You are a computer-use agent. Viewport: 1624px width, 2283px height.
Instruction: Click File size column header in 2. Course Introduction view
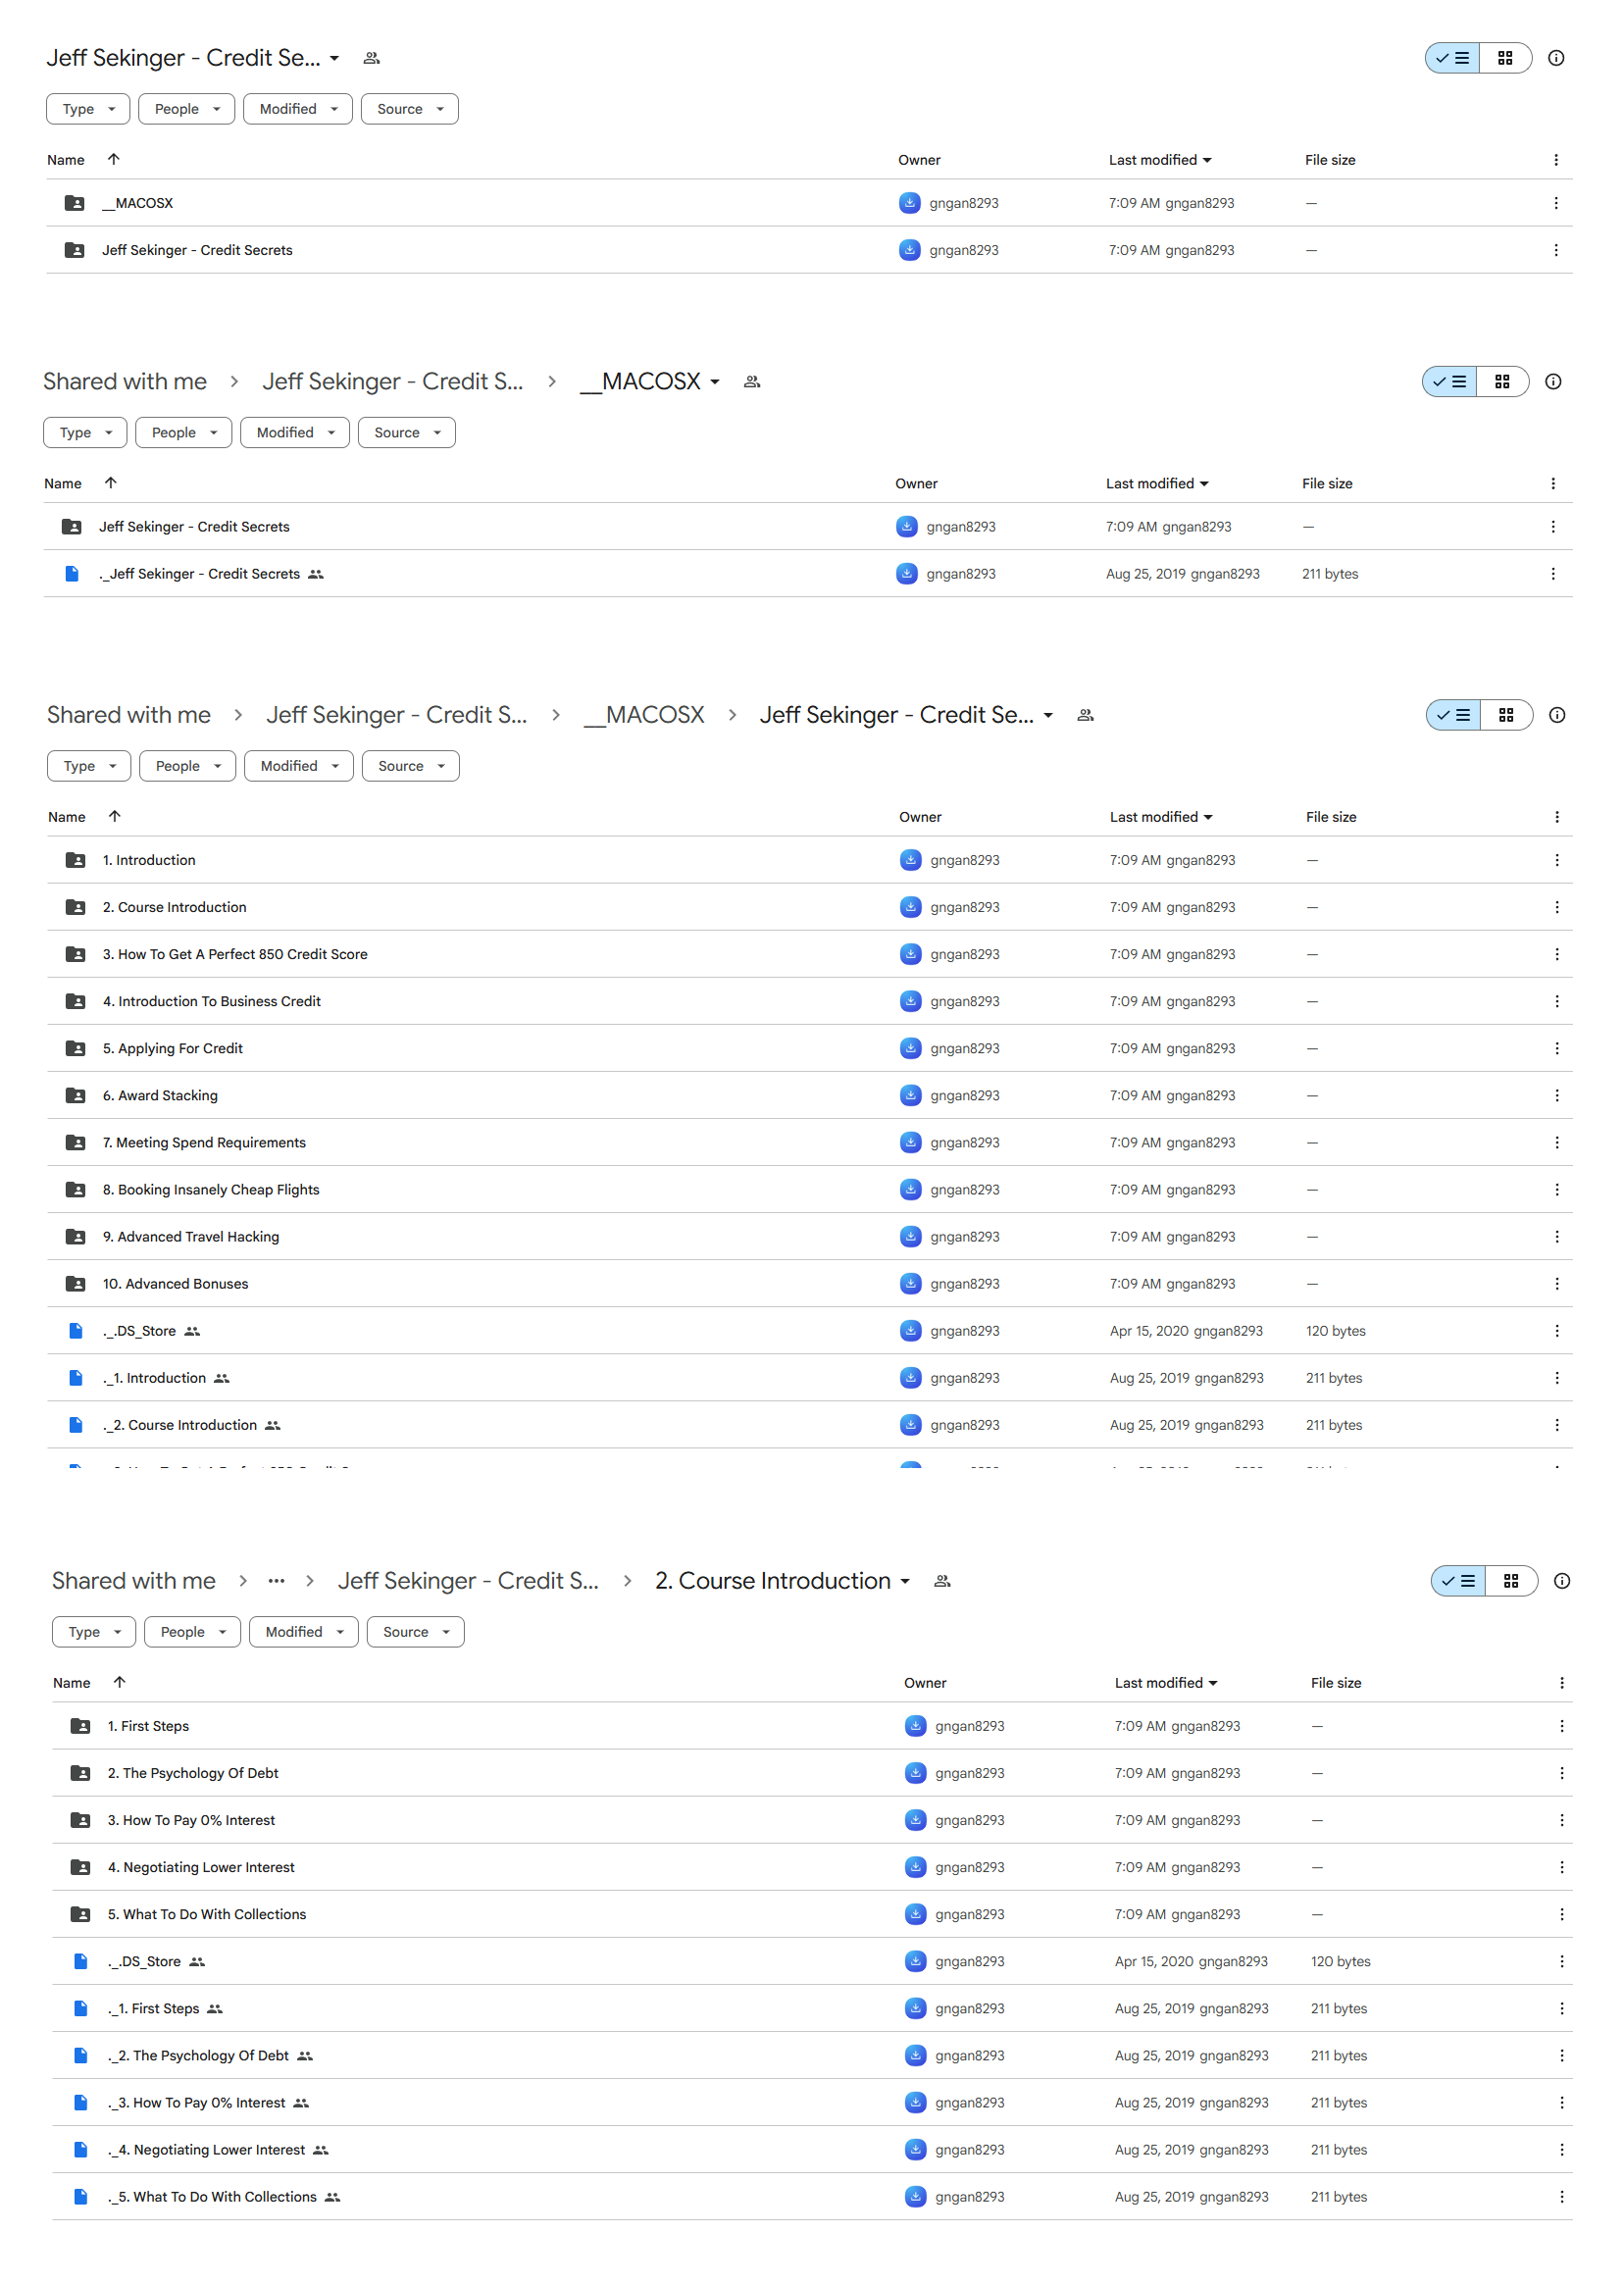point(1335,1683)
